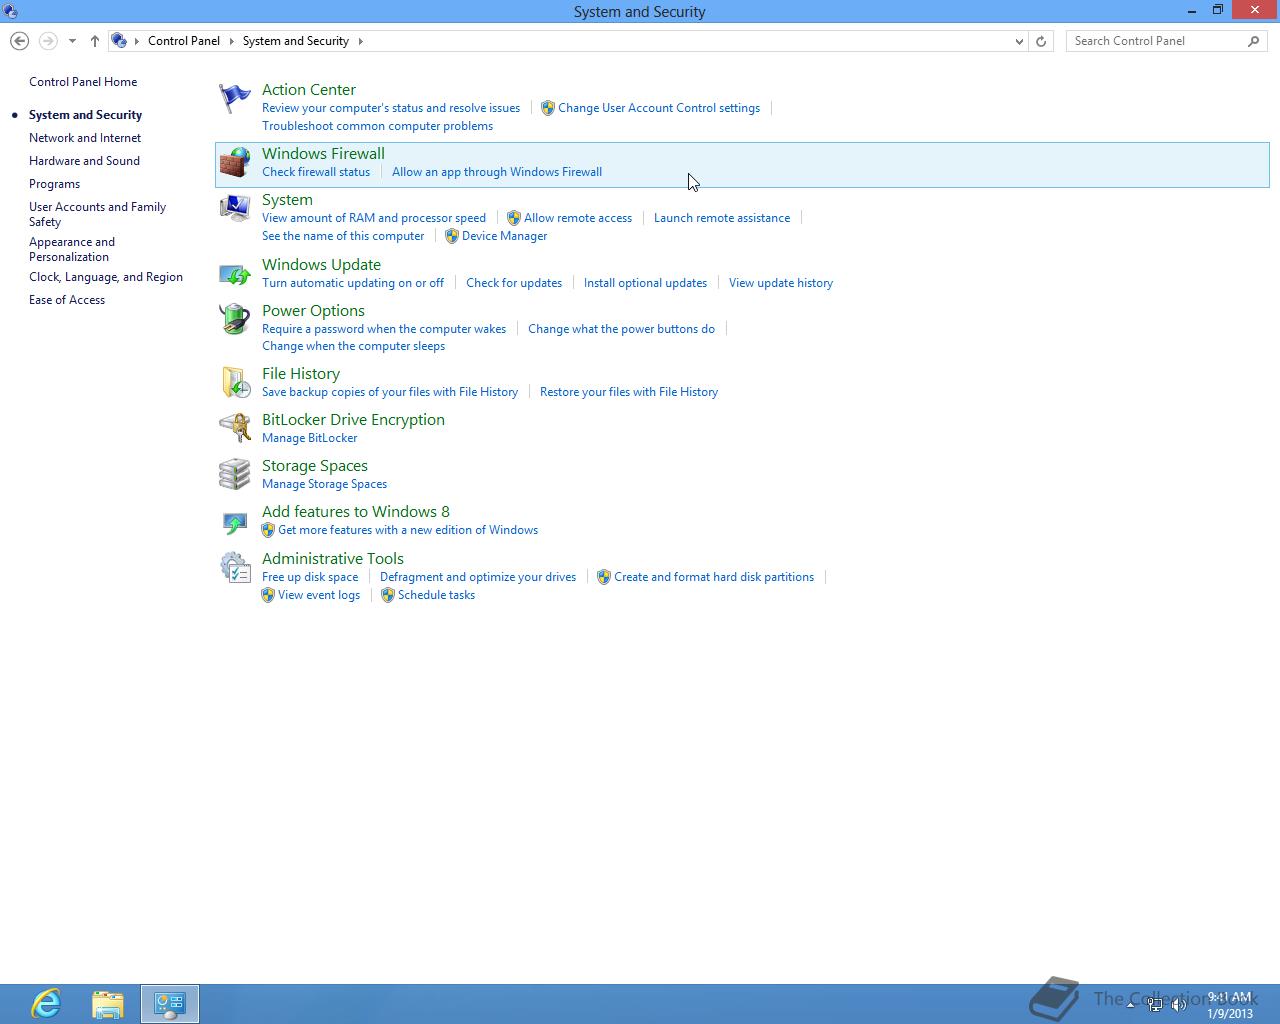The image size is (1280, 1024).
Task: Open View update history
Action: [x=781, y=283]
